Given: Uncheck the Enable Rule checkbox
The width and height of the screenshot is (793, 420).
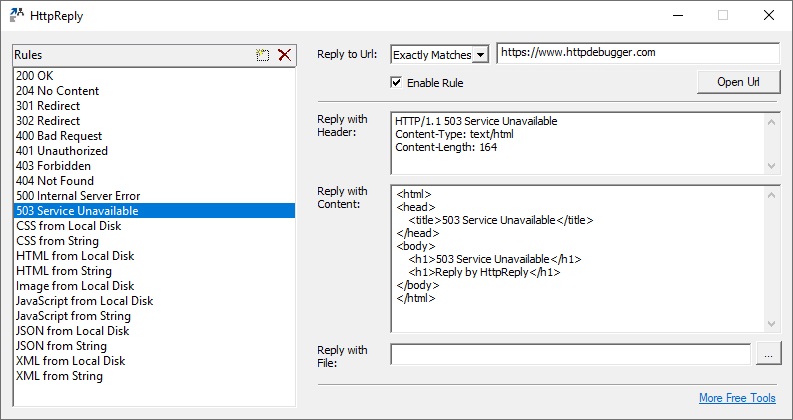Looking at the screenshot, I should [x=396, y=82].
